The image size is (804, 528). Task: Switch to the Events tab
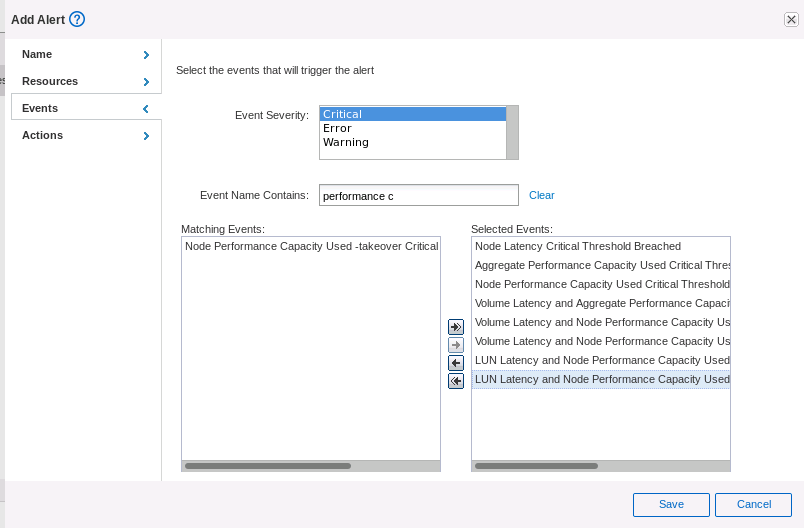40,108
